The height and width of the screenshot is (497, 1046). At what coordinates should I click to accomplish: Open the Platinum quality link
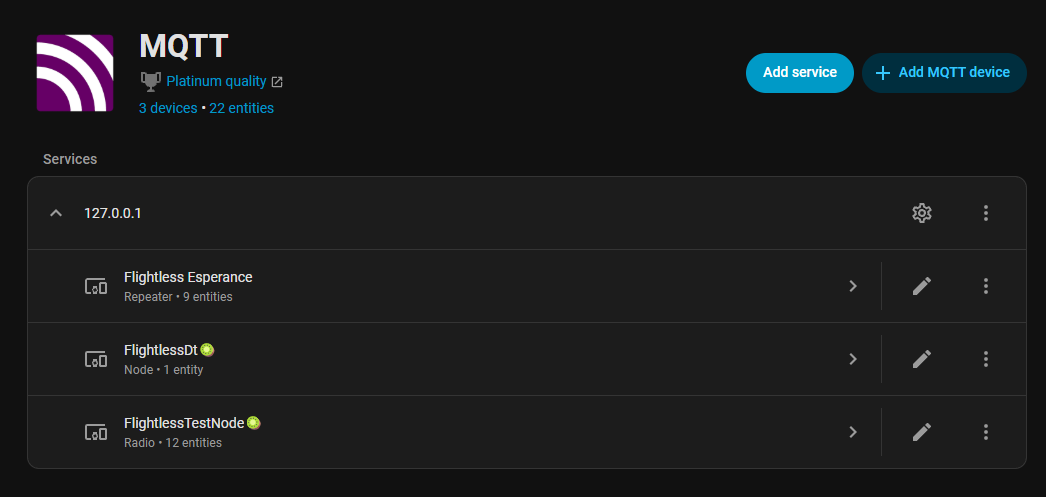(216, 81)
